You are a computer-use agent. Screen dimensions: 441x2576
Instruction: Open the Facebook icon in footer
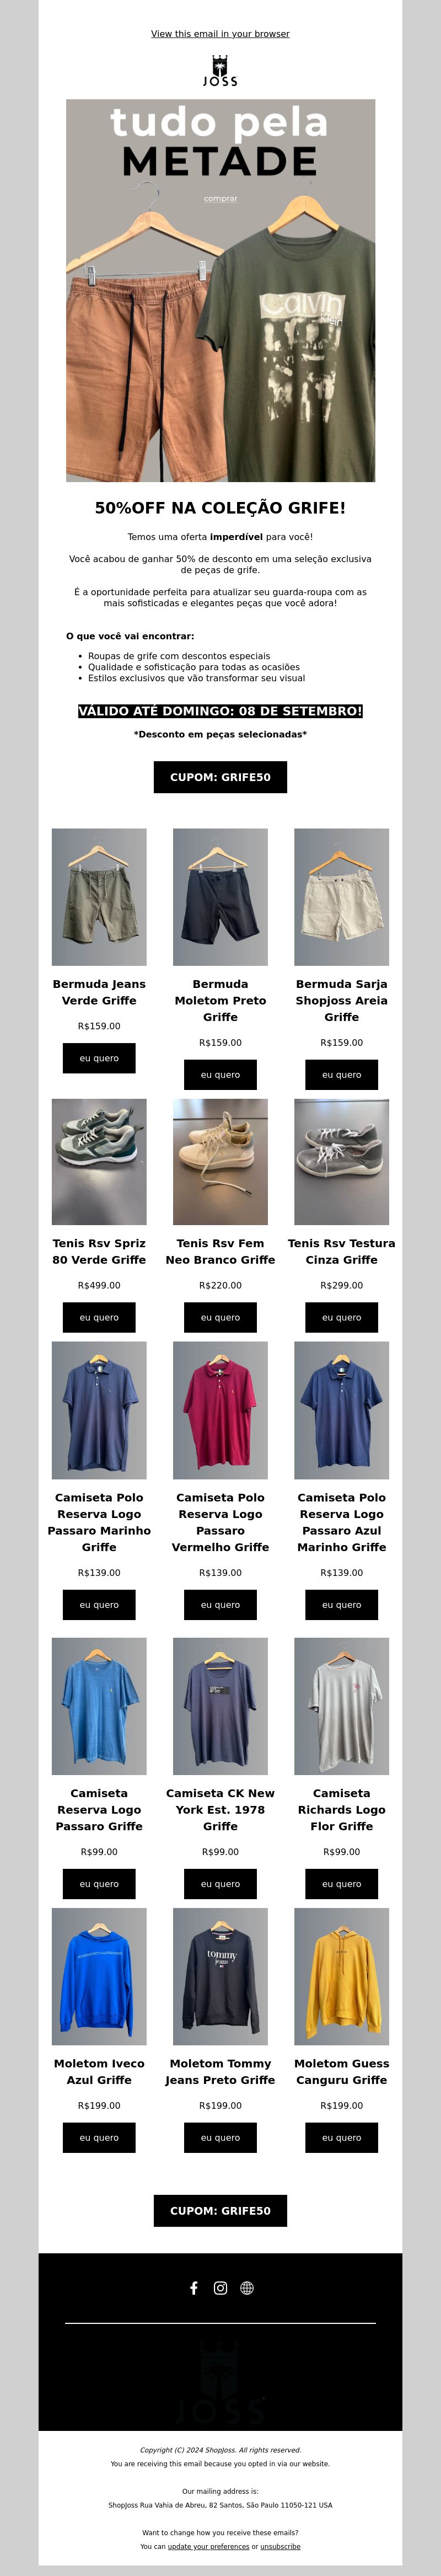coord(194,2288)
